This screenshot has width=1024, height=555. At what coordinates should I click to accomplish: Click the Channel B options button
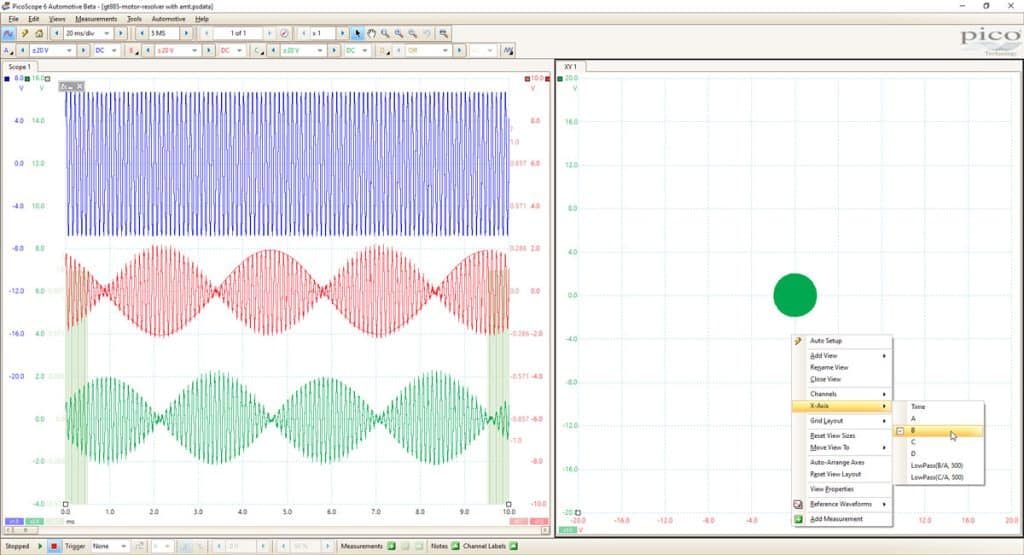point(133,50)
